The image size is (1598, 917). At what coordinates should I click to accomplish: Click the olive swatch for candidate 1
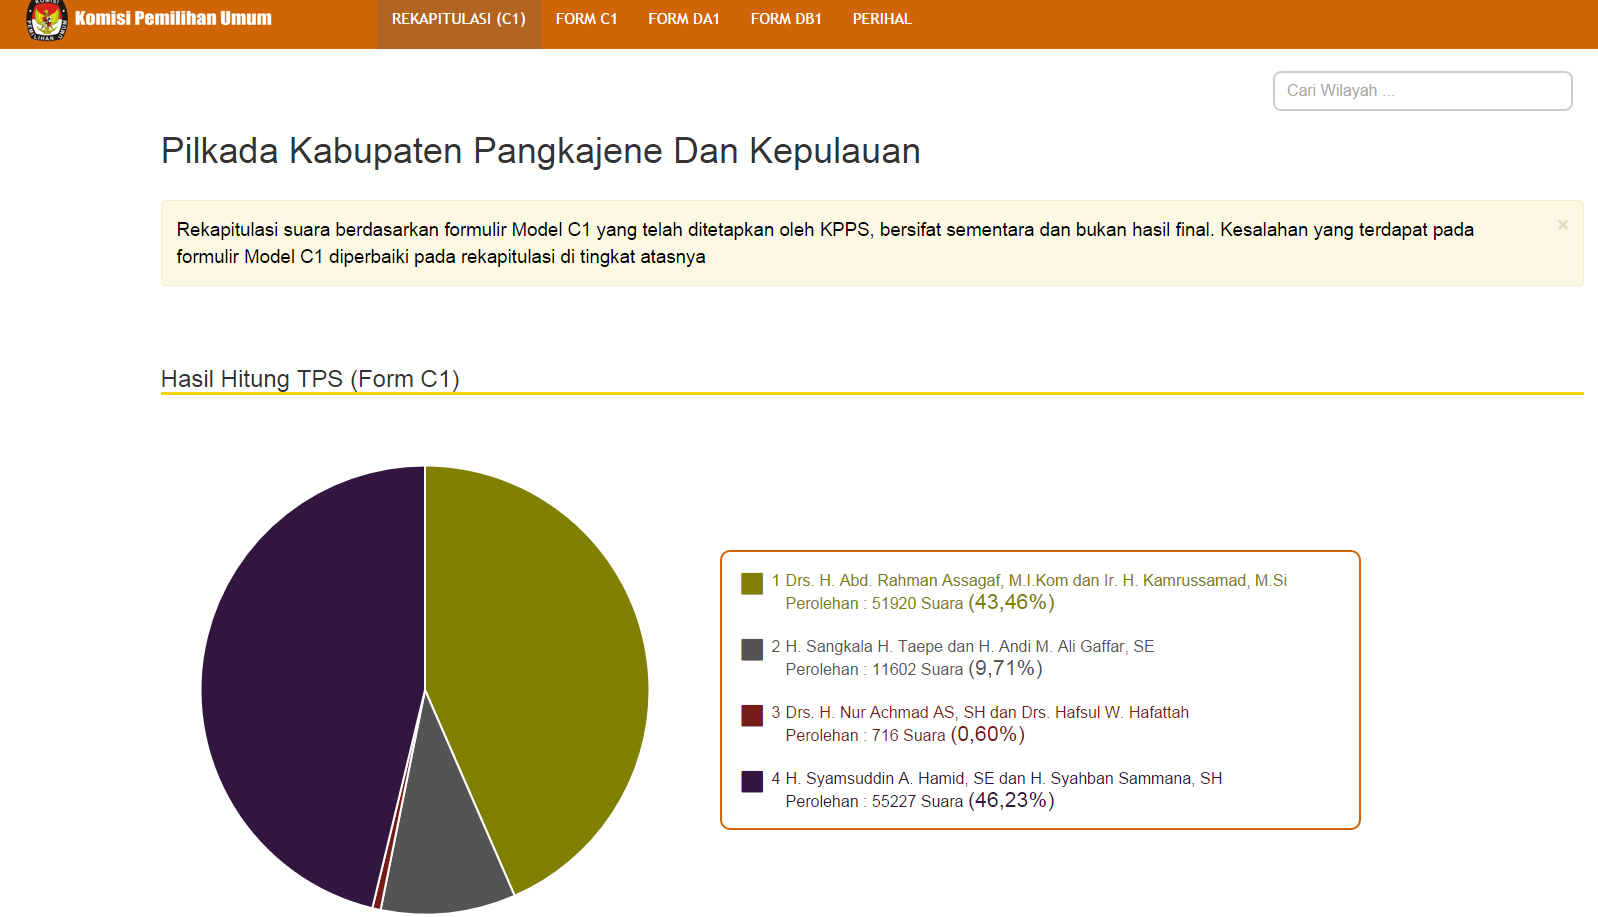tap(752, 584)
